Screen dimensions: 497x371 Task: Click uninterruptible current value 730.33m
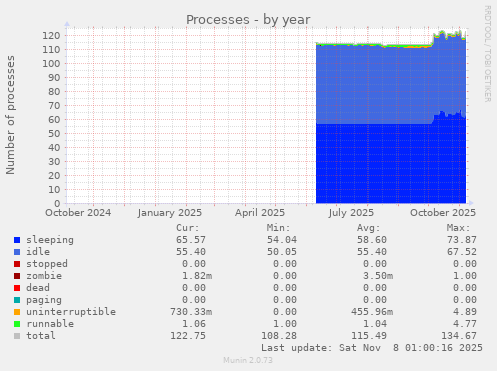tap(191, 312)
